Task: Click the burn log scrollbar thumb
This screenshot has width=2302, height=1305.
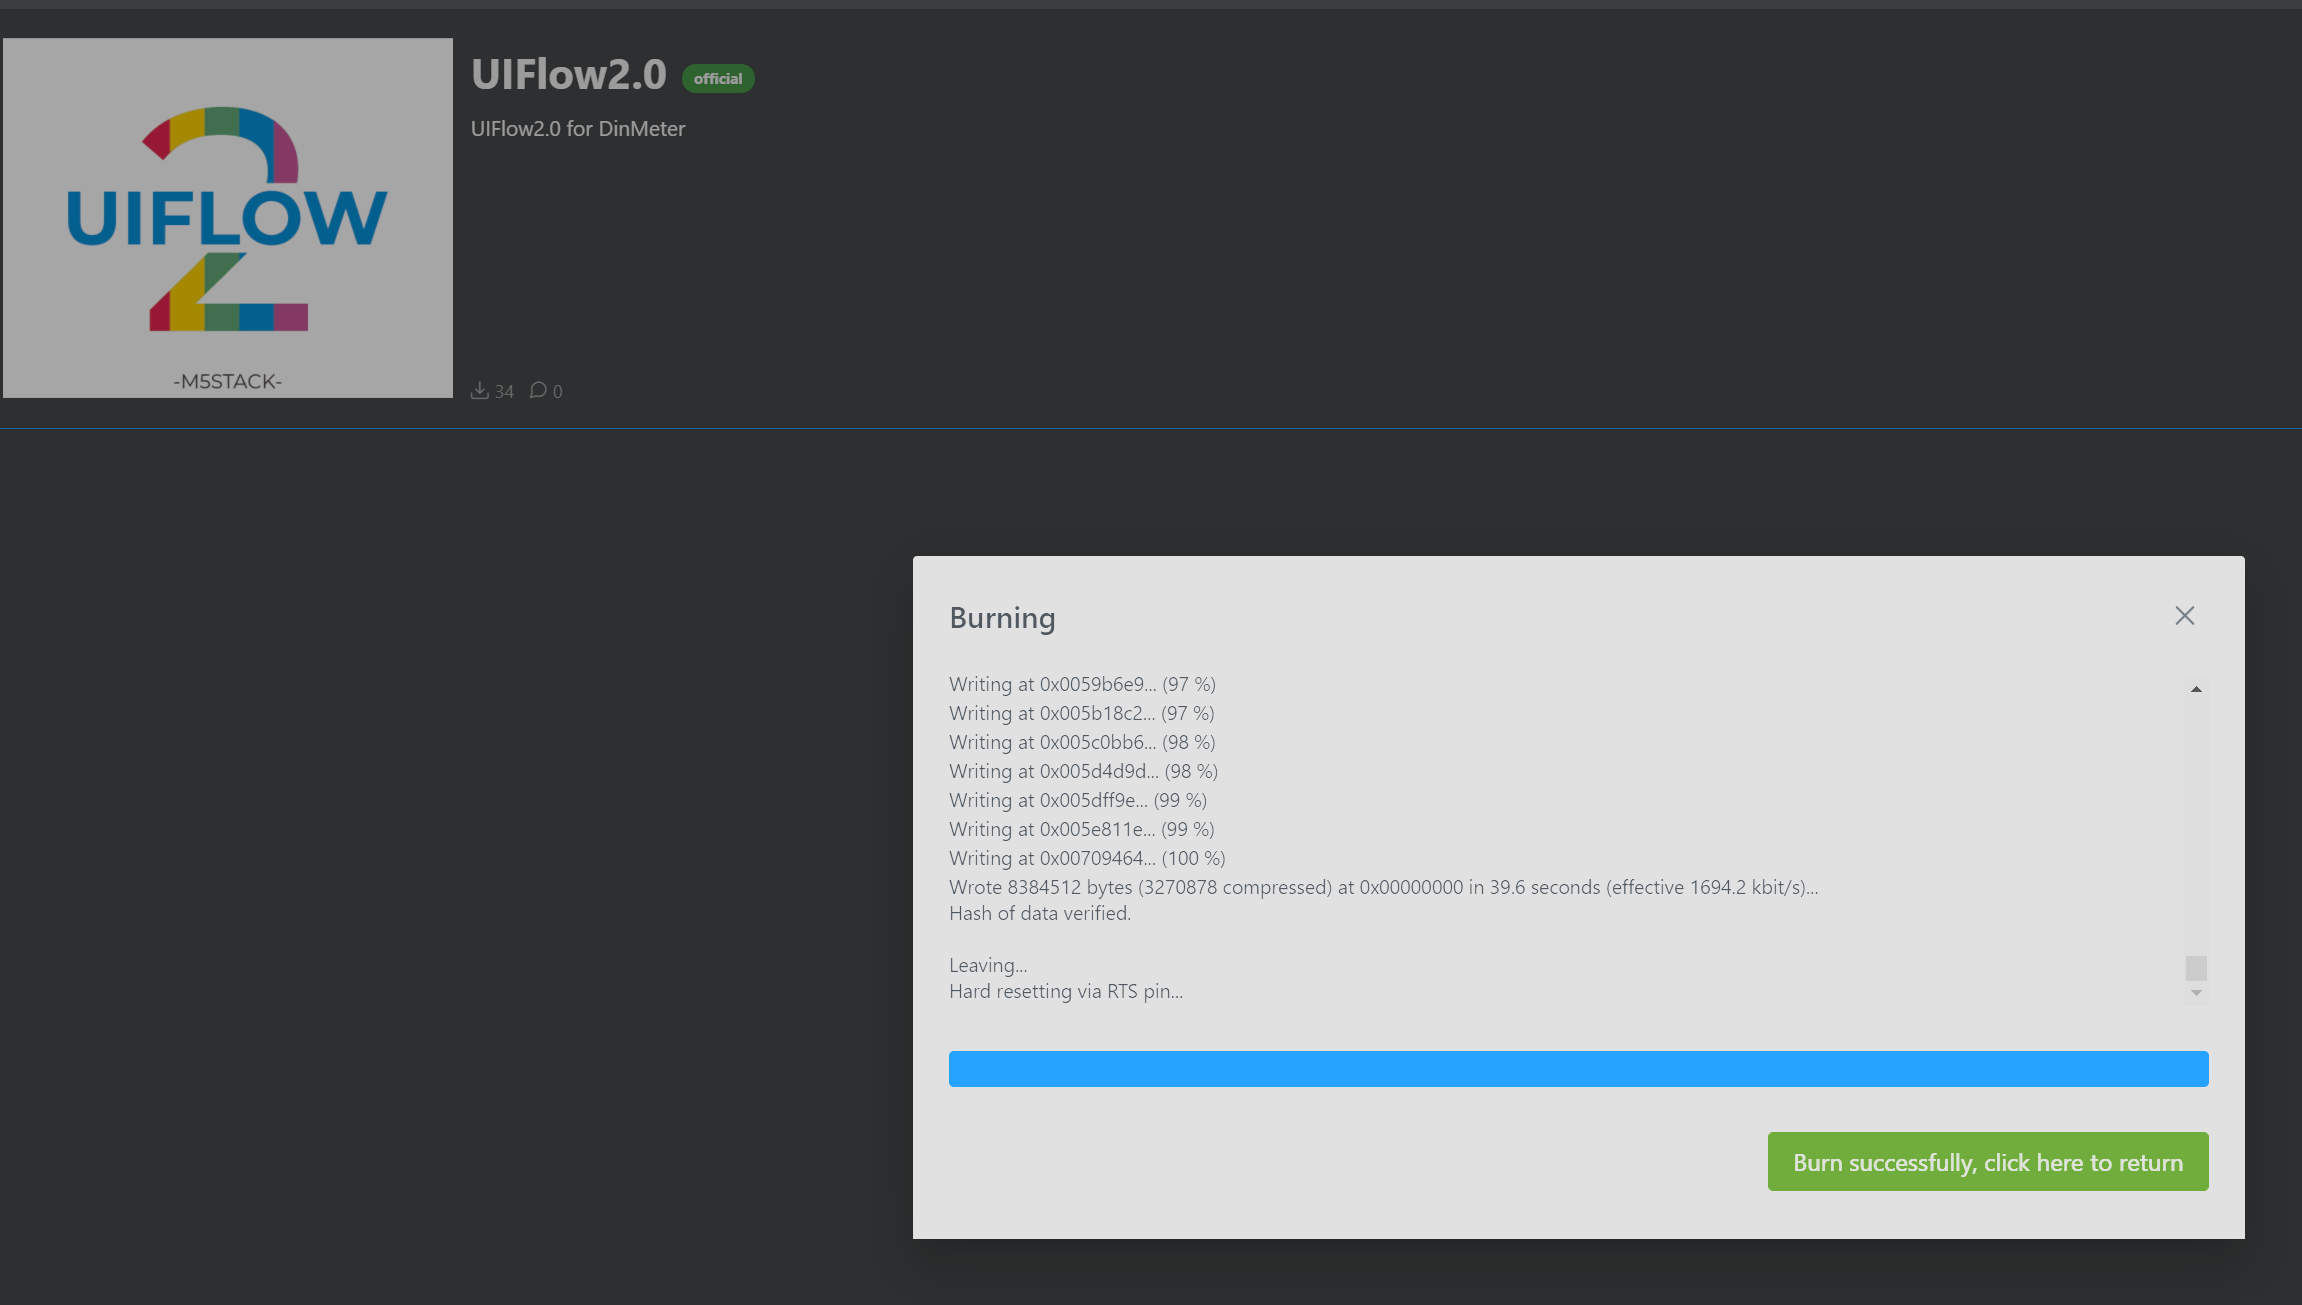Action: (x=2196, y=968)
